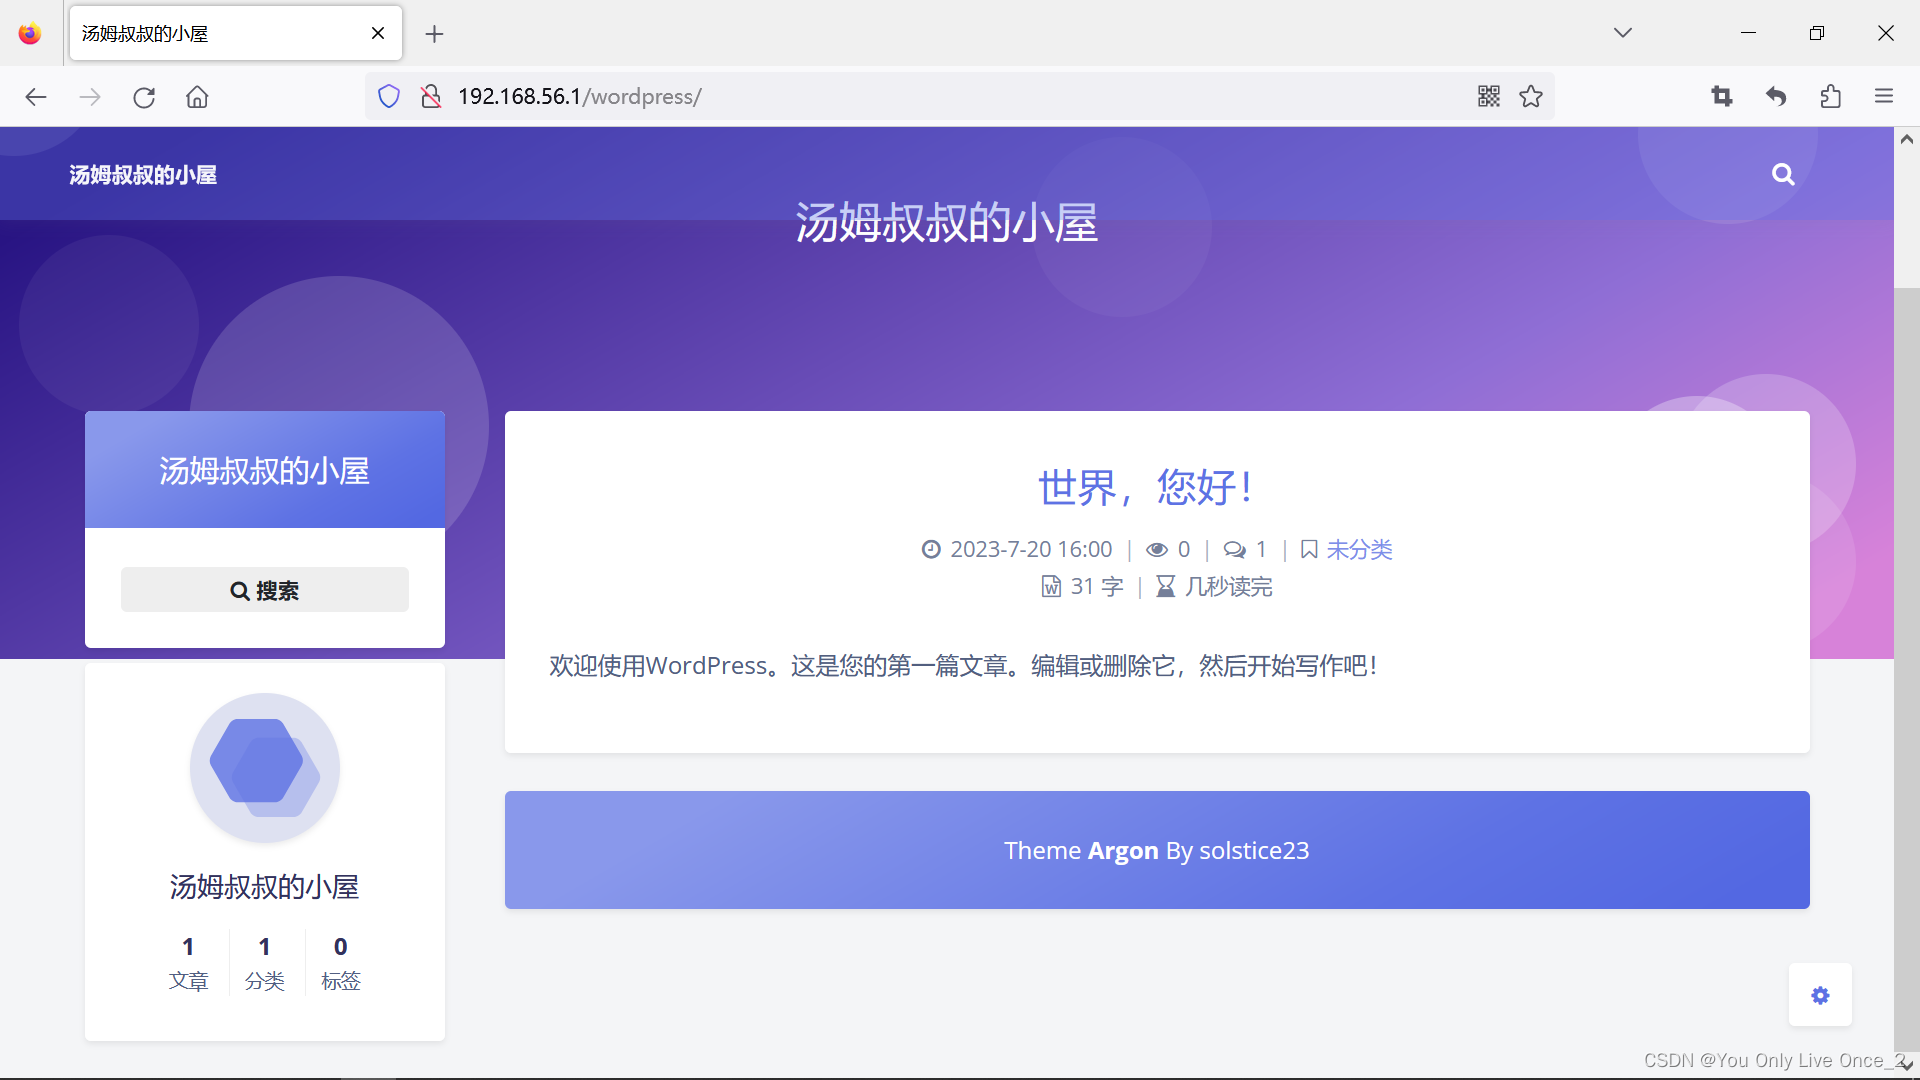
Task: View the 0 标签 count
Action: (x=341, y=963)
